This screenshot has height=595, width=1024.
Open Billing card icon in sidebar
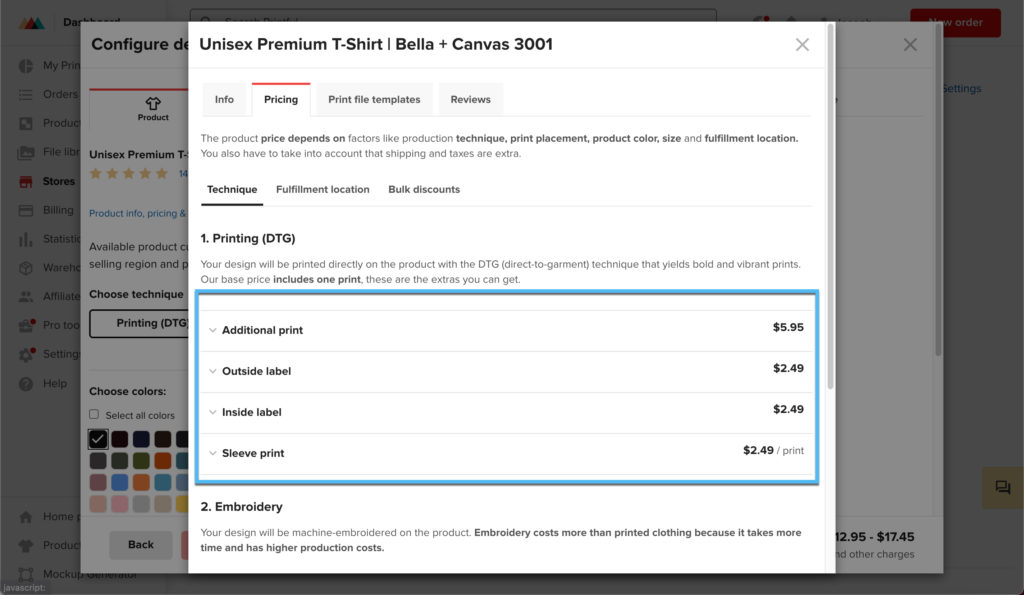coord(26,210)
